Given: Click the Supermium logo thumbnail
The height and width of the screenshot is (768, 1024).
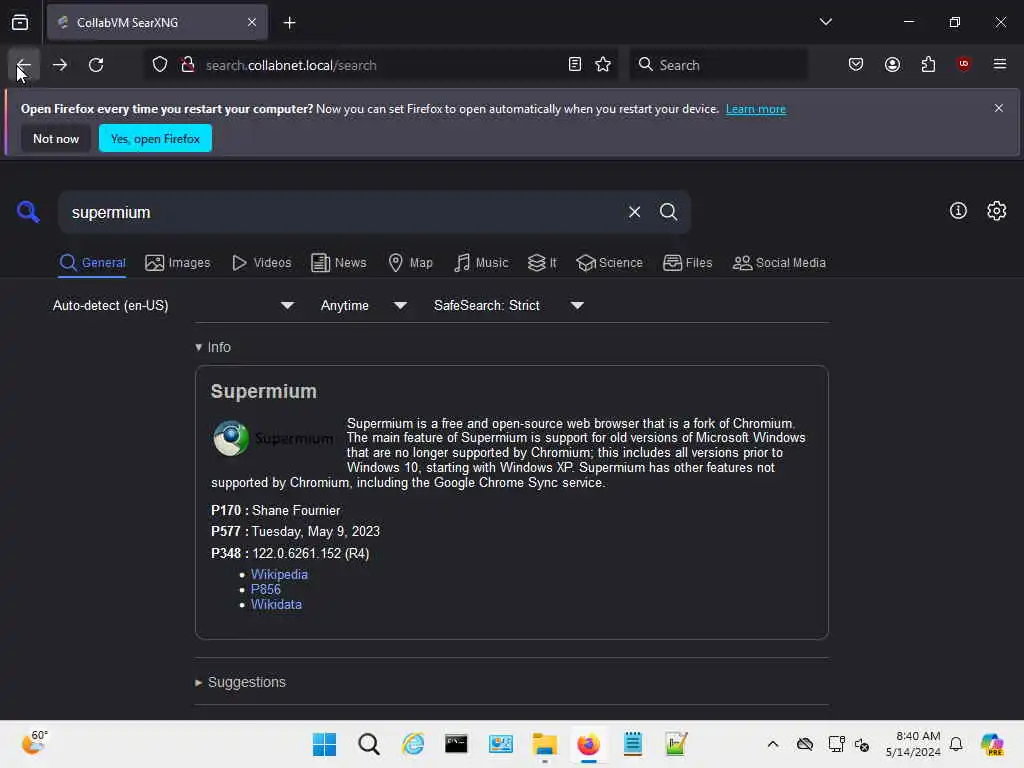Looking at the screenshot, I should tap(273, 438).
